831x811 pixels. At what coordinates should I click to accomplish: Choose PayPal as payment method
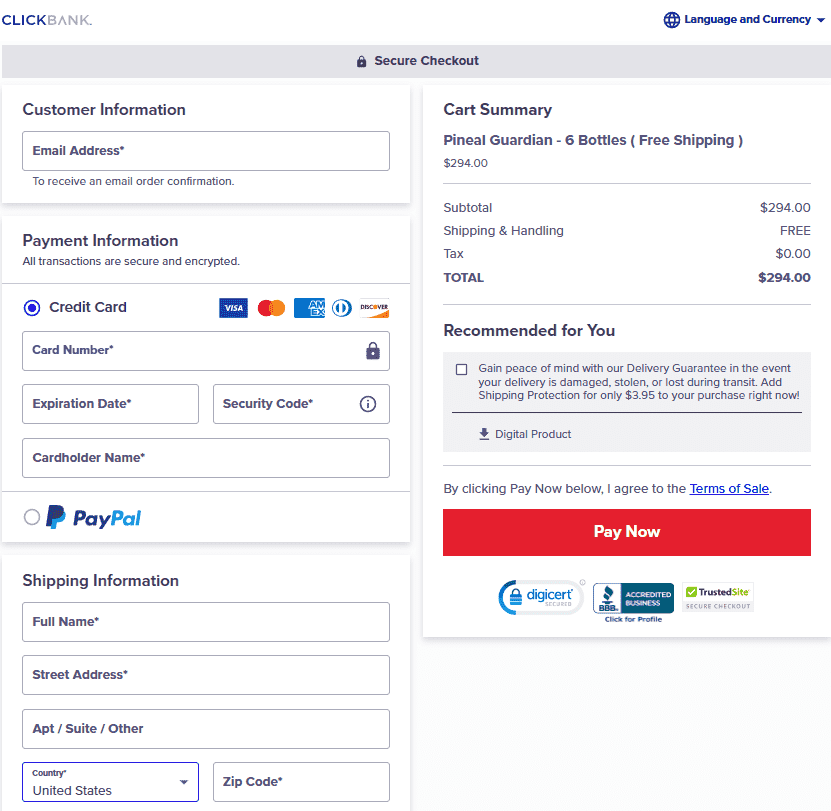pos(31,517)
